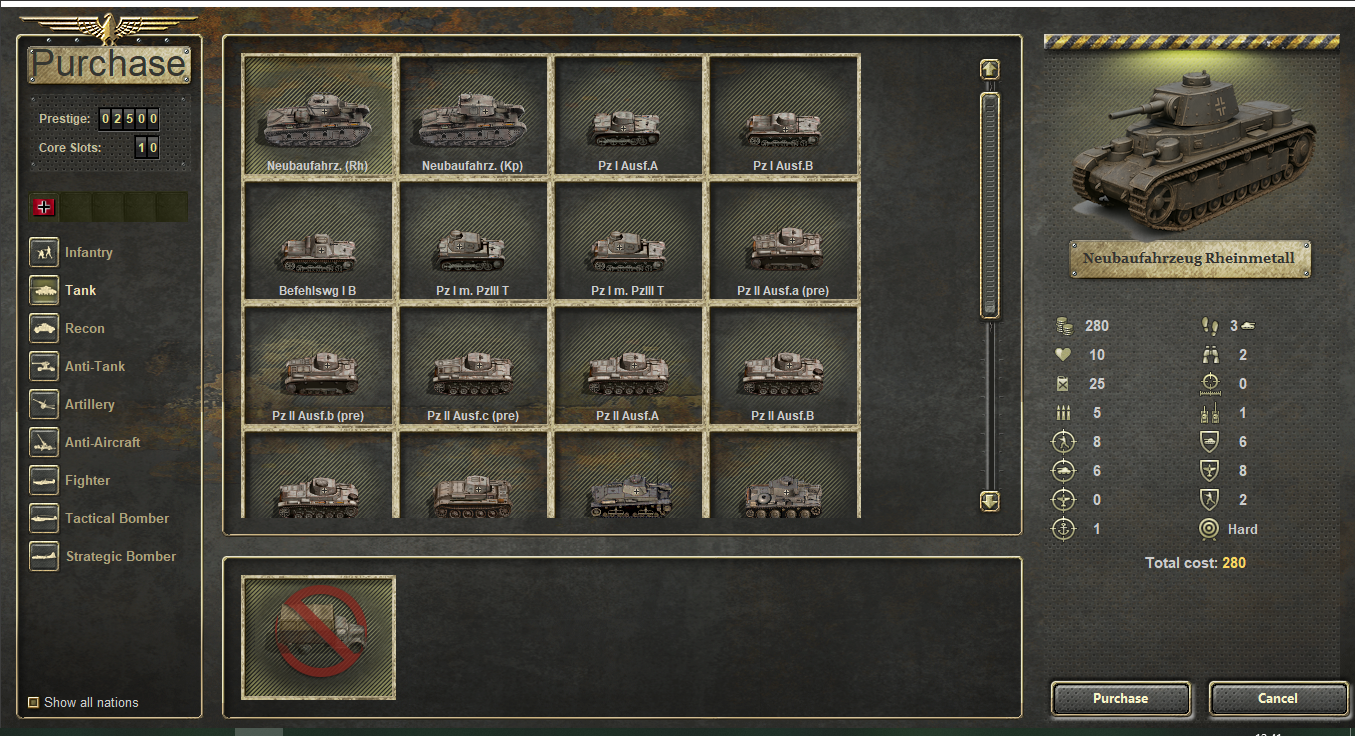Click the German nation flag icon

point(44,207)
